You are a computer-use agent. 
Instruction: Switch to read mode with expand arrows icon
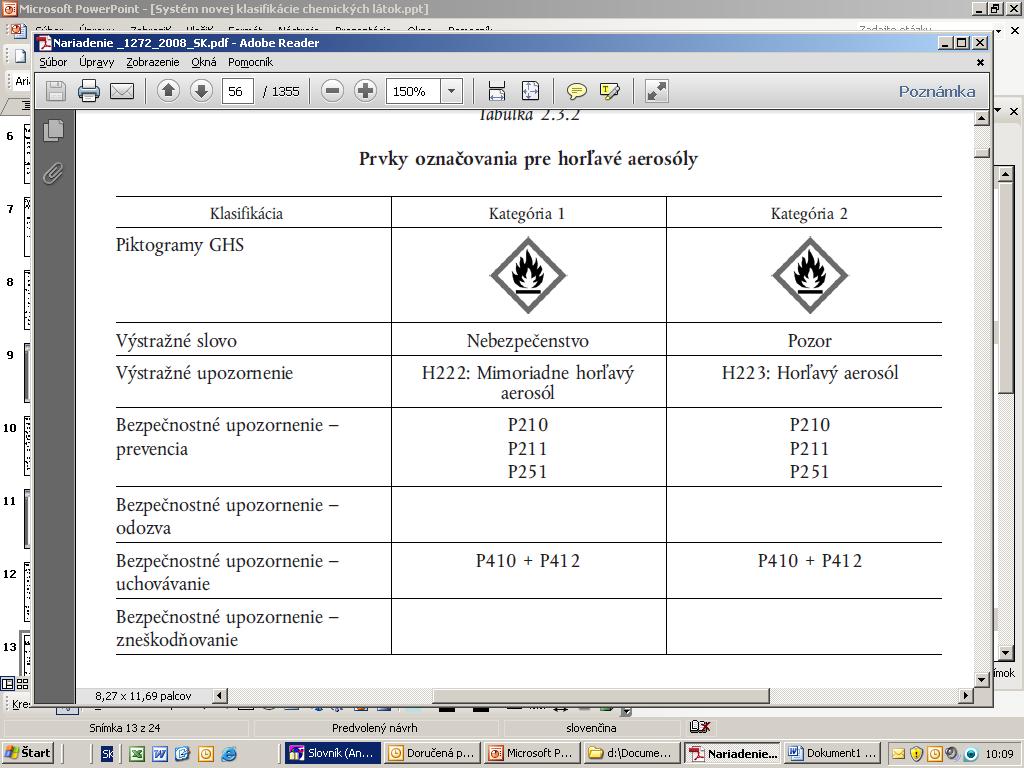pyautogui.click(x=656, y=91)
